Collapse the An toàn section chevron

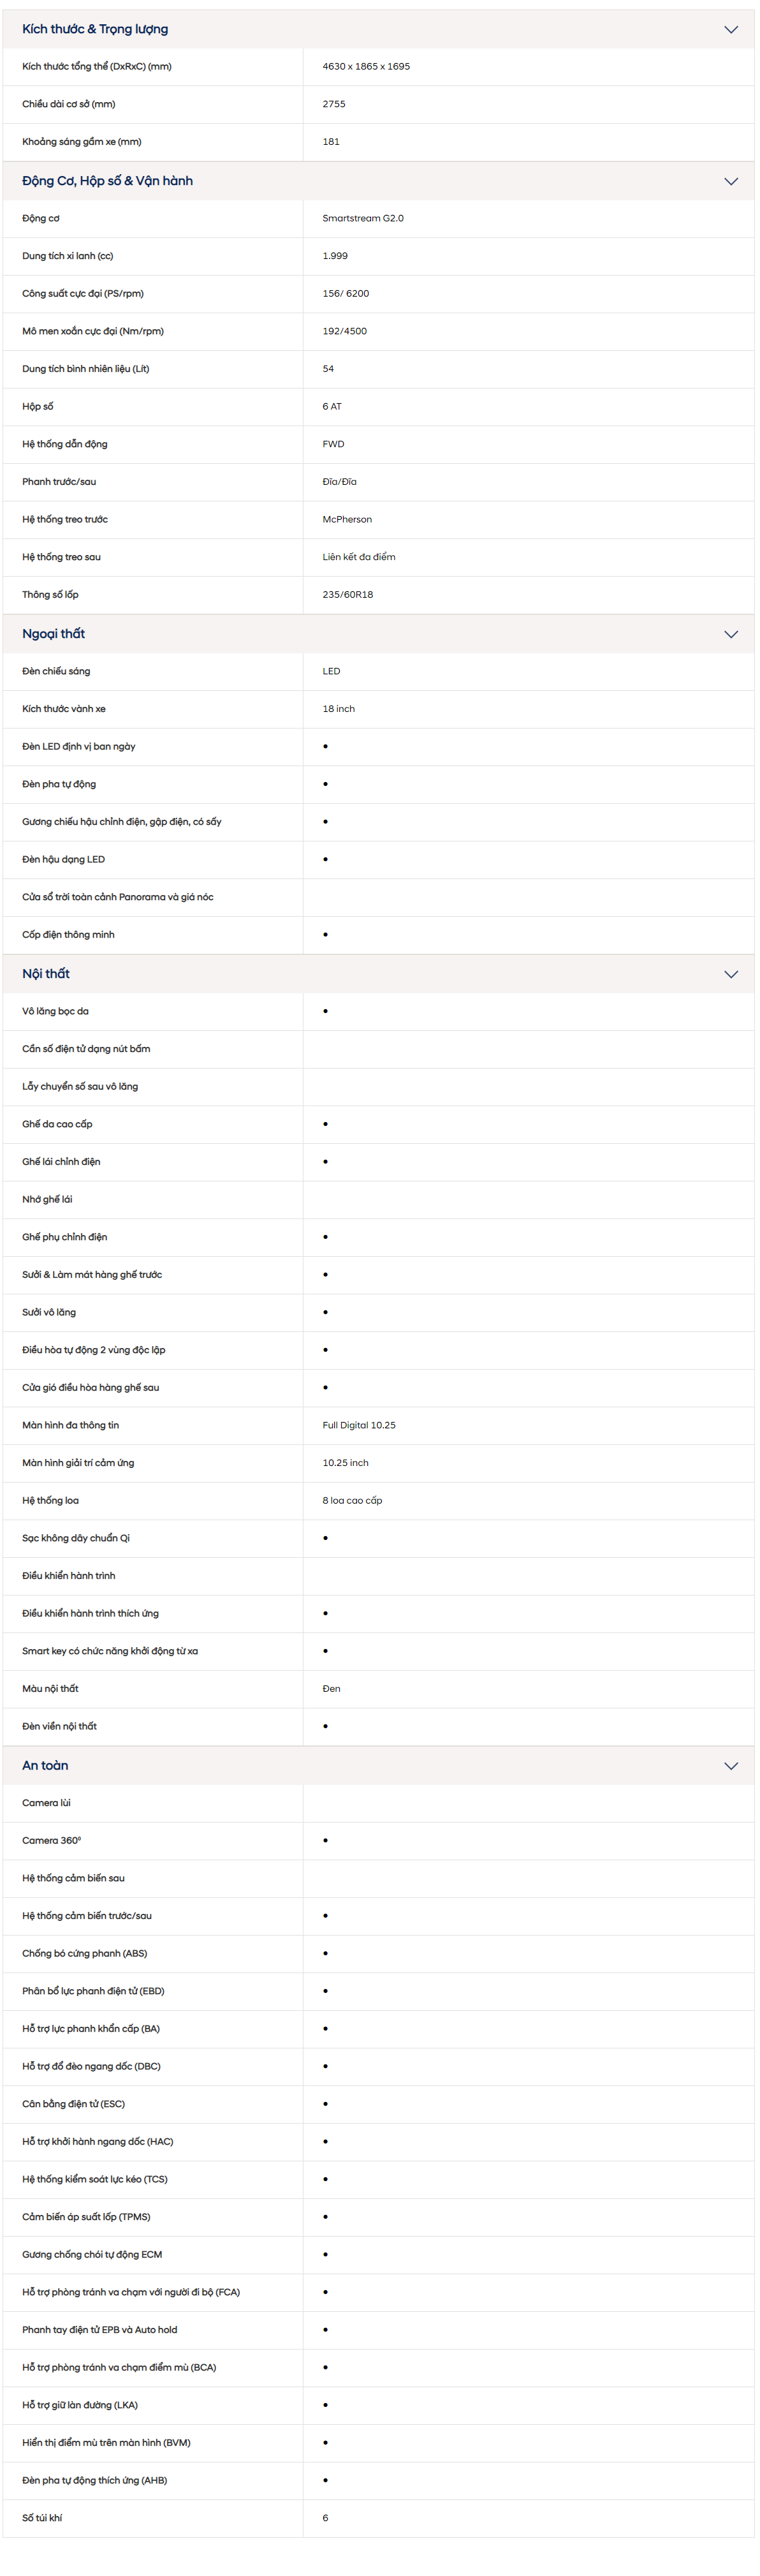tap(731, 1767)
